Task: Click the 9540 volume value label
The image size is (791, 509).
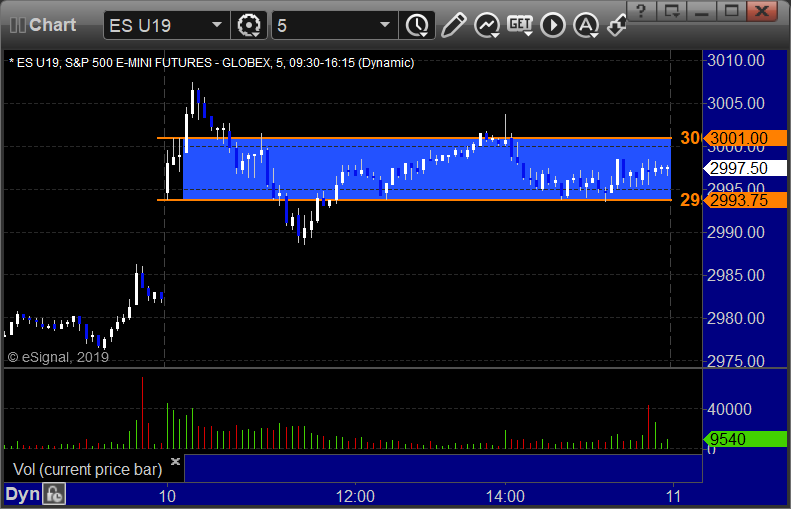Action: point(745,439)
